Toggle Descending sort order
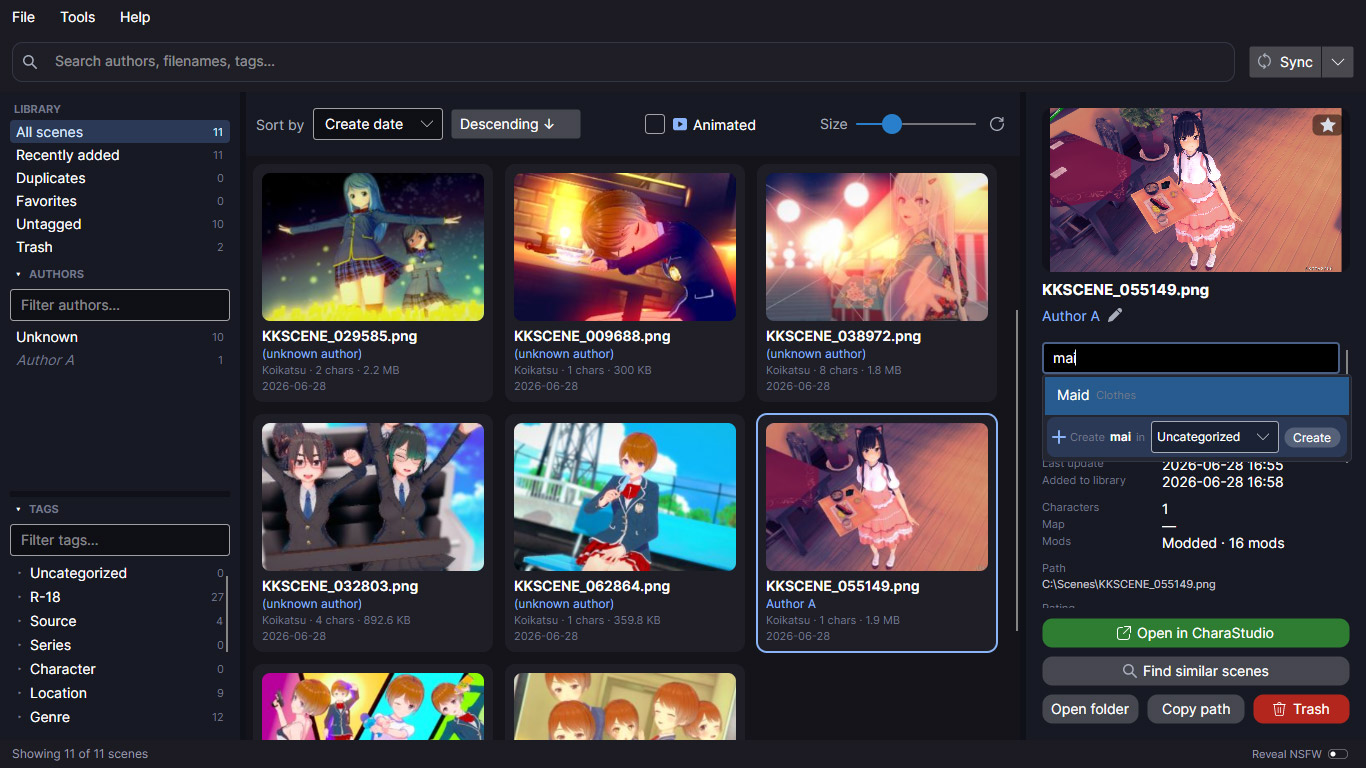This screenshot has height=768, width=1366. point(516,124)
